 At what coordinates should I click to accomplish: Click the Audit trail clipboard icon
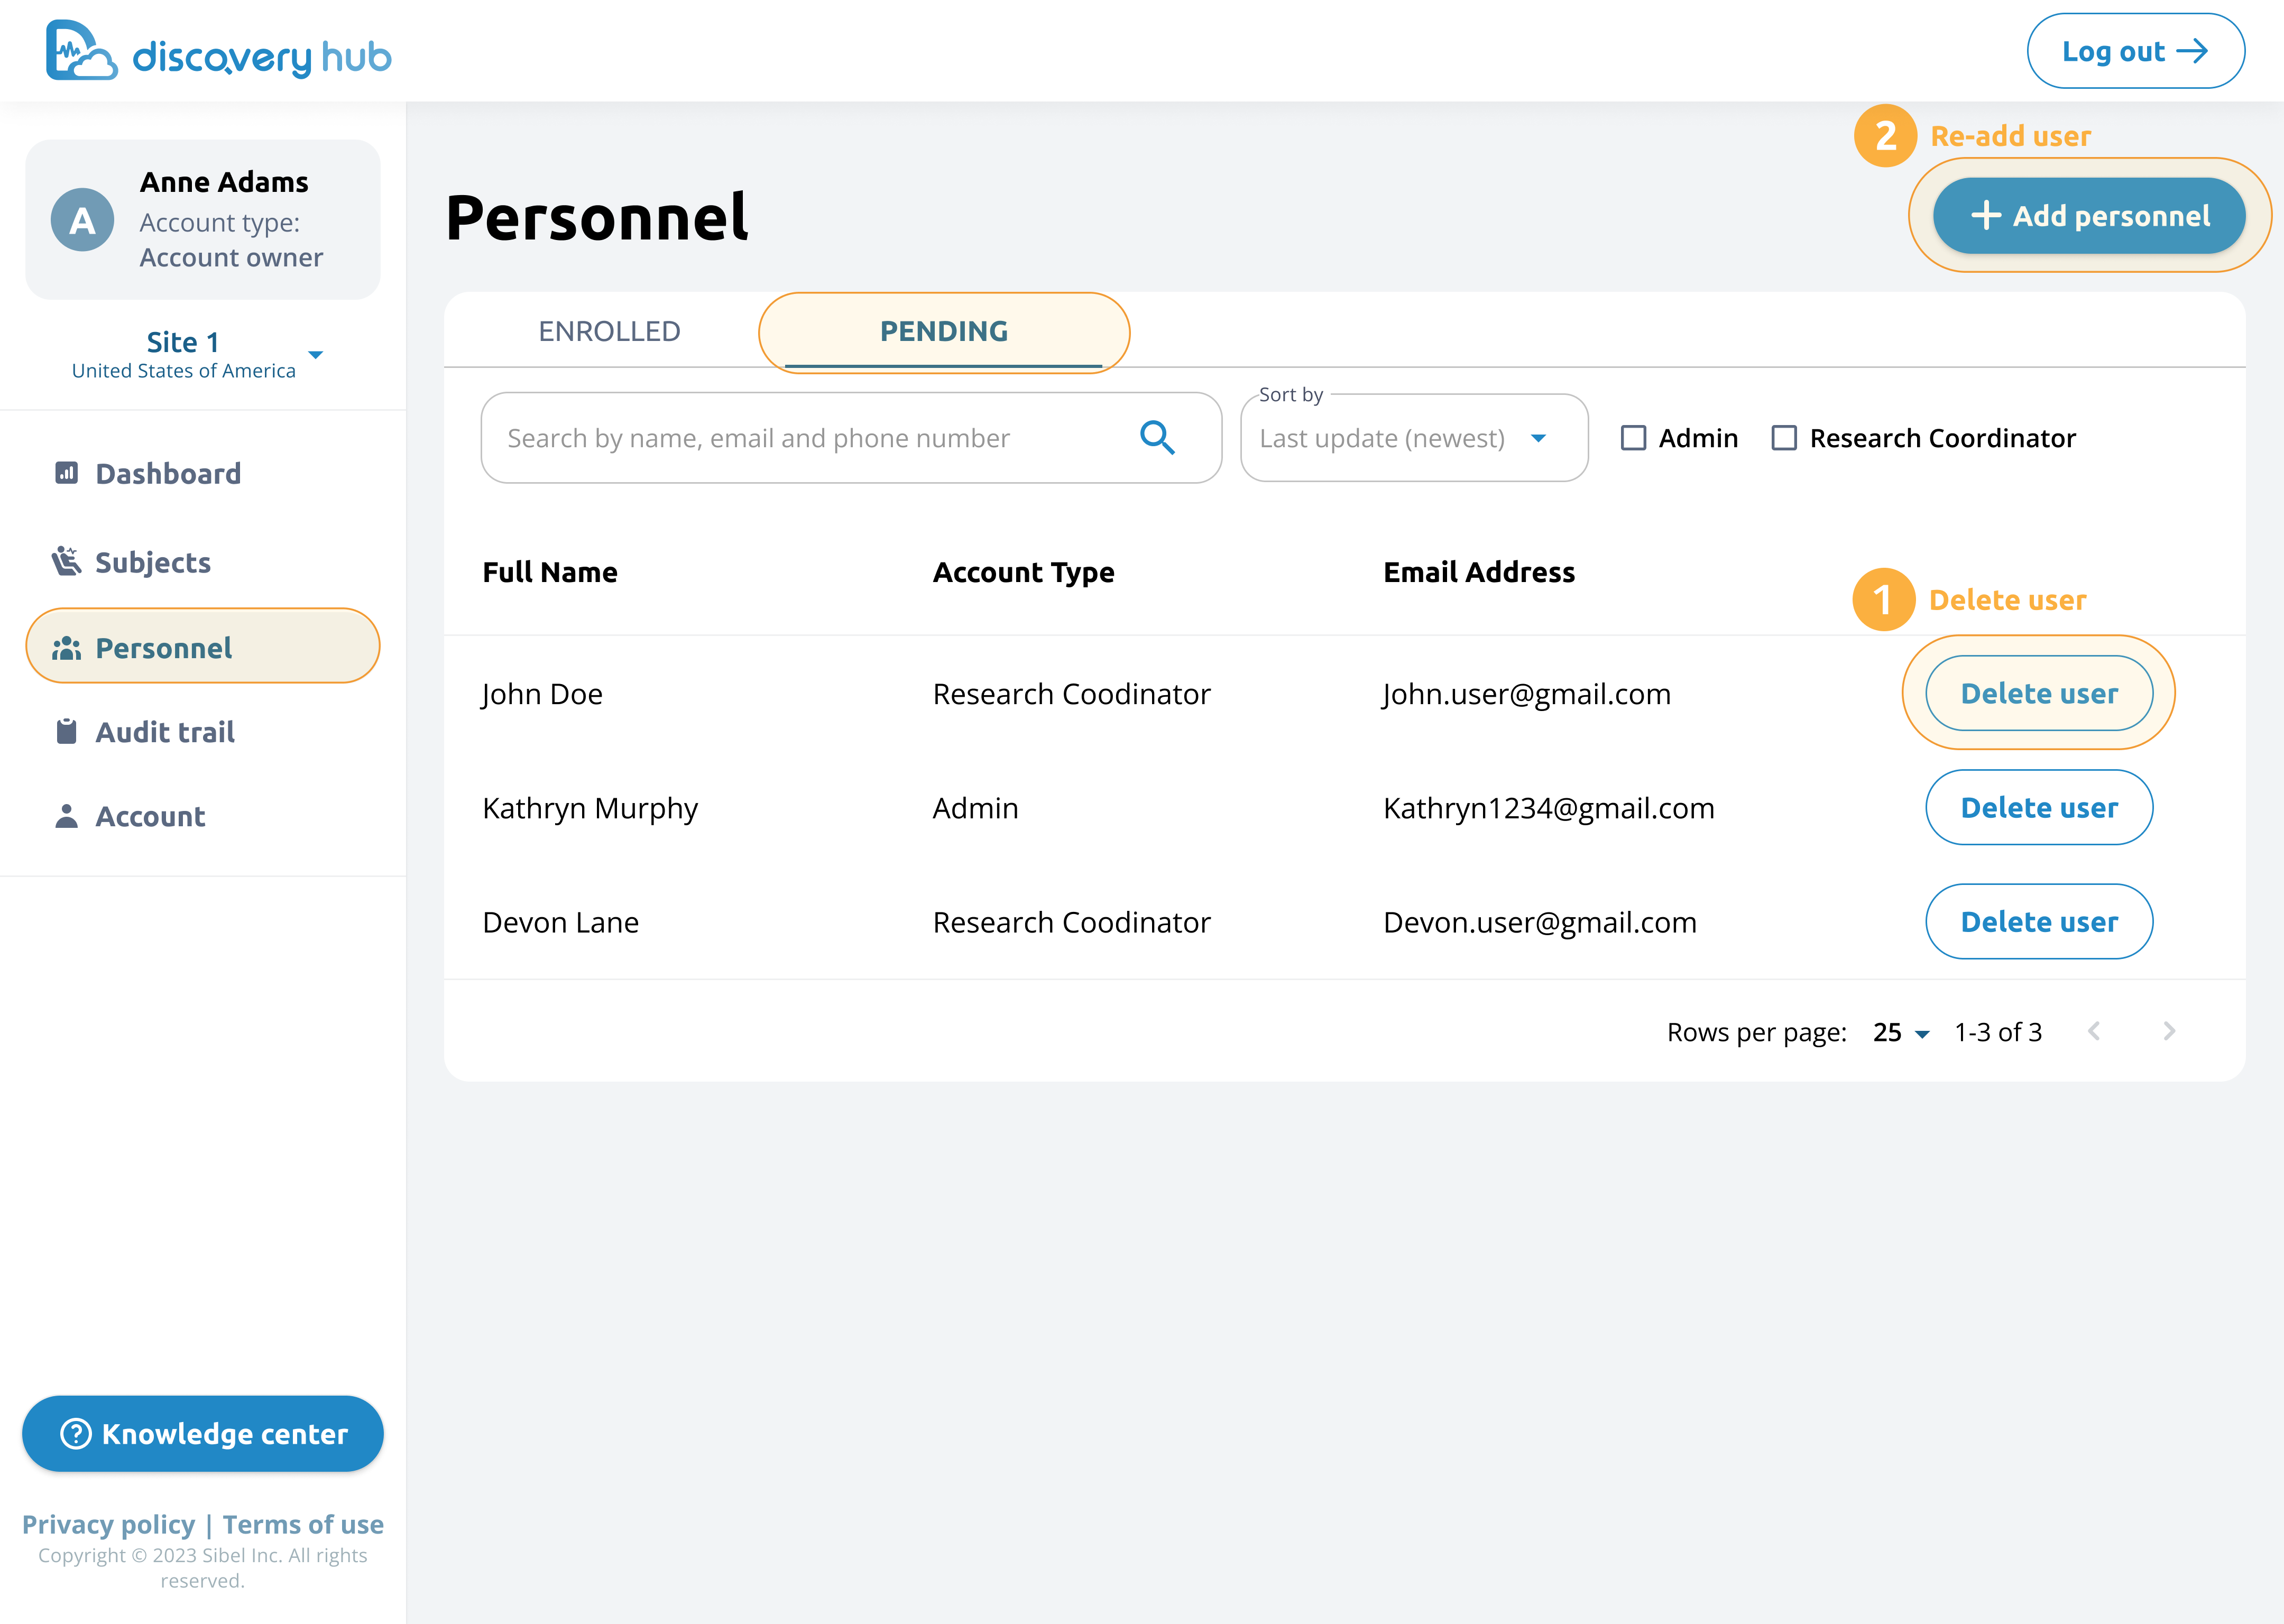point(66,732)
